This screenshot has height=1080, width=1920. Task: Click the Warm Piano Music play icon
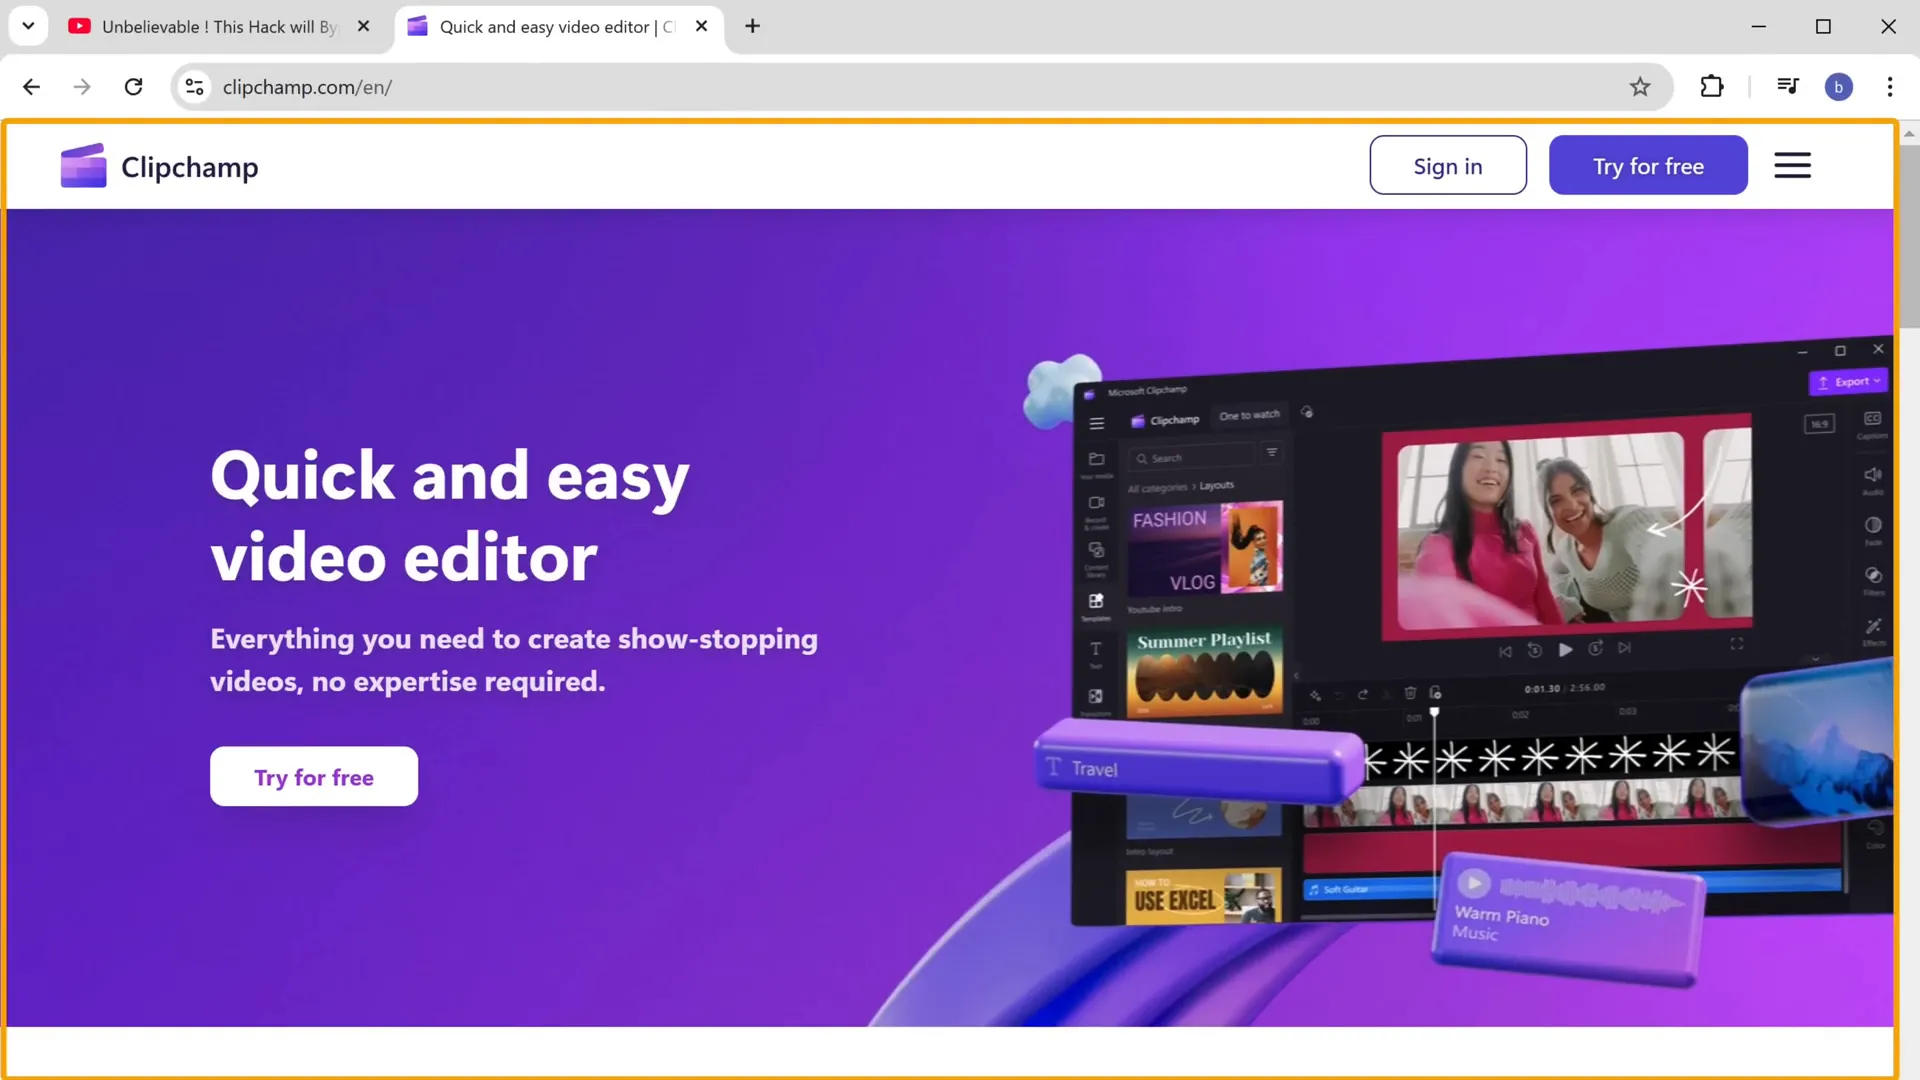coord(1473,883)
